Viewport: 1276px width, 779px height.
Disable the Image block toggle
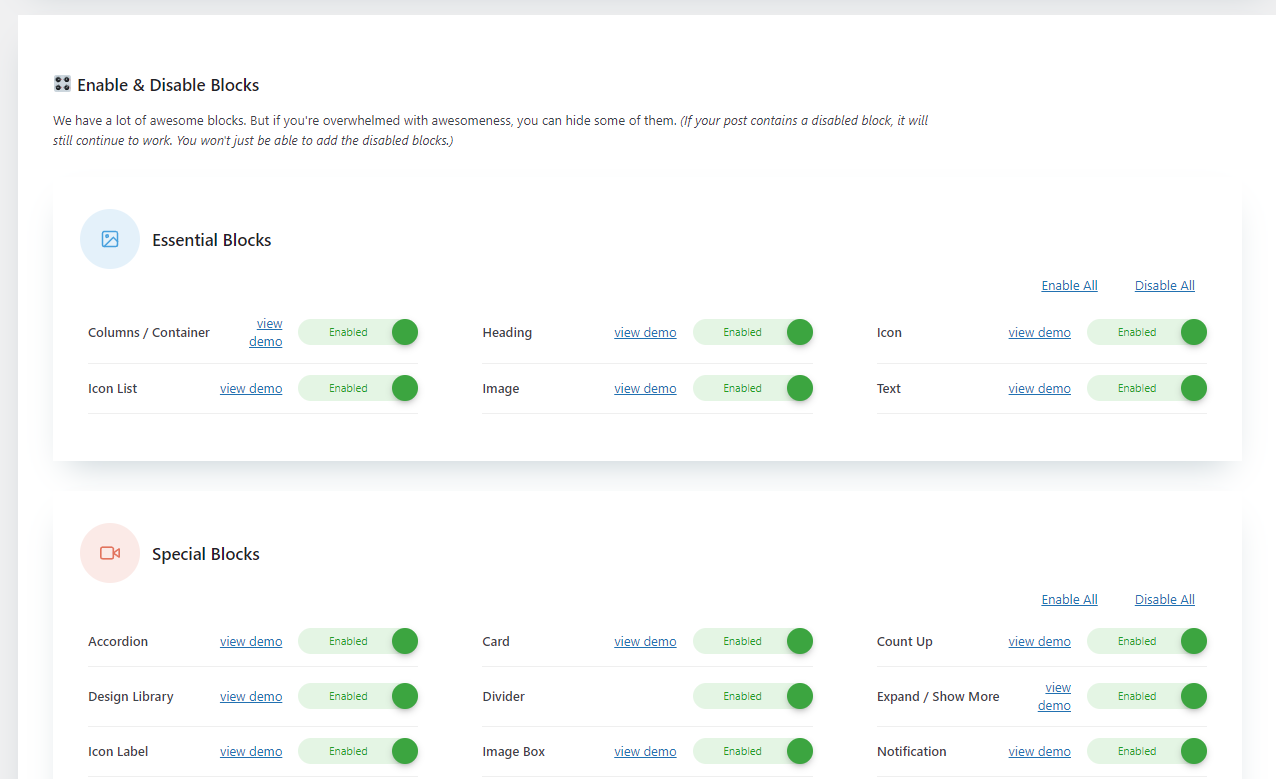click(x=753, y=388)
